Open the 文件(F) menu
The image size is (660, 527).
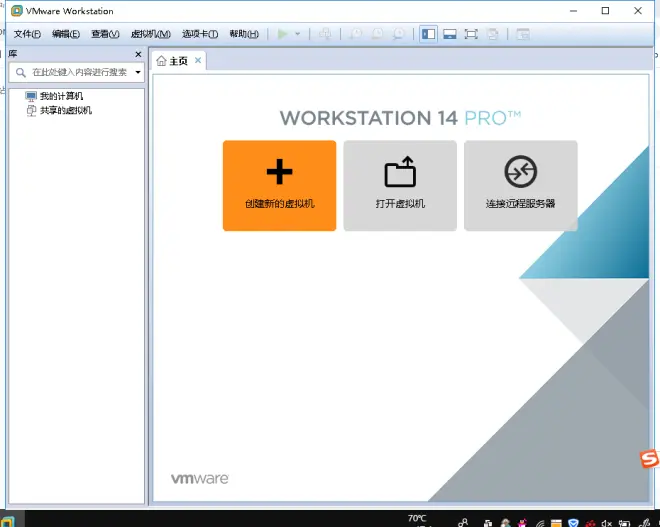click(27, 34)
